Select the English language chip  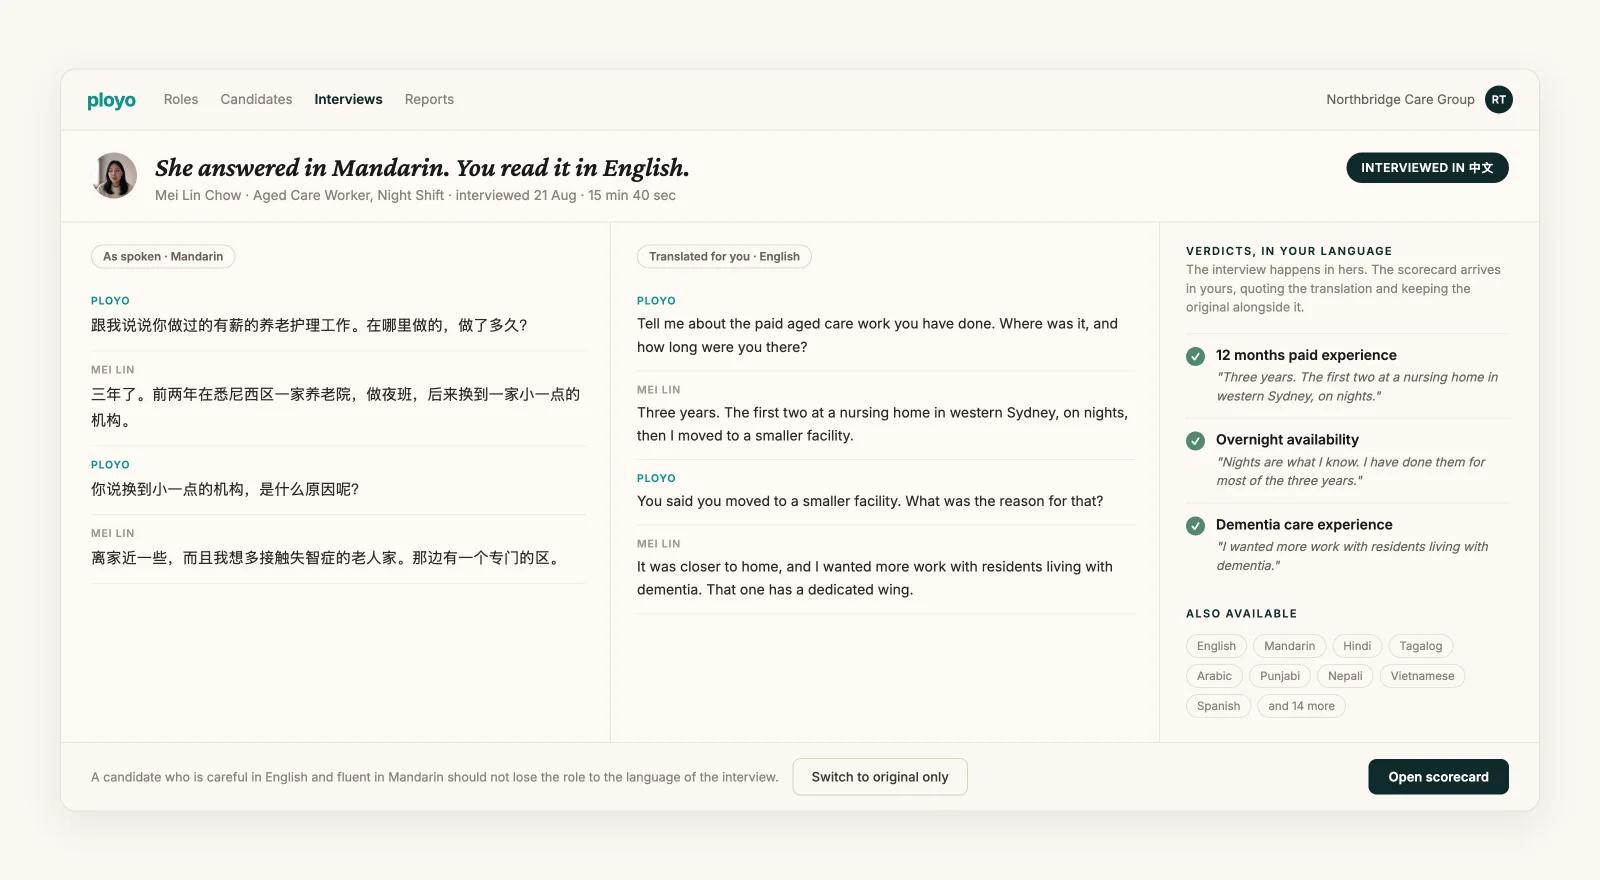pyautogui.click(x=1216, y=646)
